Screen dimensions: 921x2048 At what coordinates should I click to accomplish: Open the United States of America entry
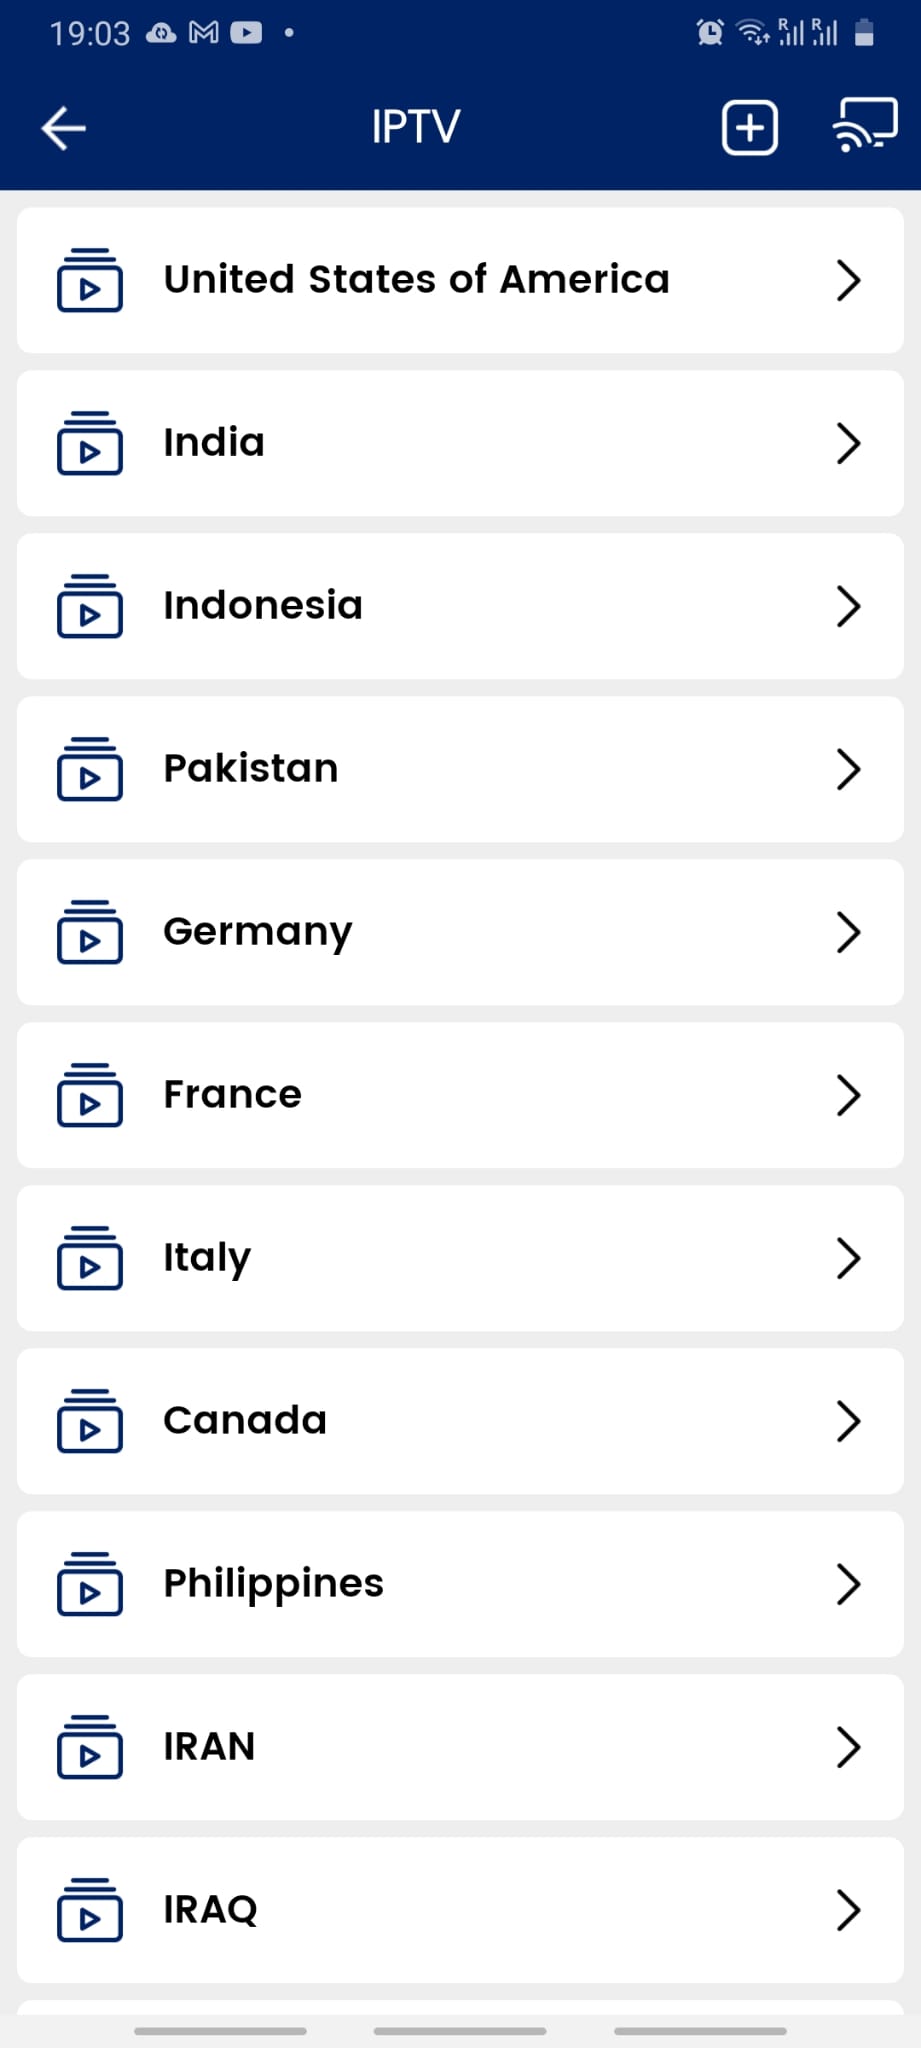tap(416, 280)
